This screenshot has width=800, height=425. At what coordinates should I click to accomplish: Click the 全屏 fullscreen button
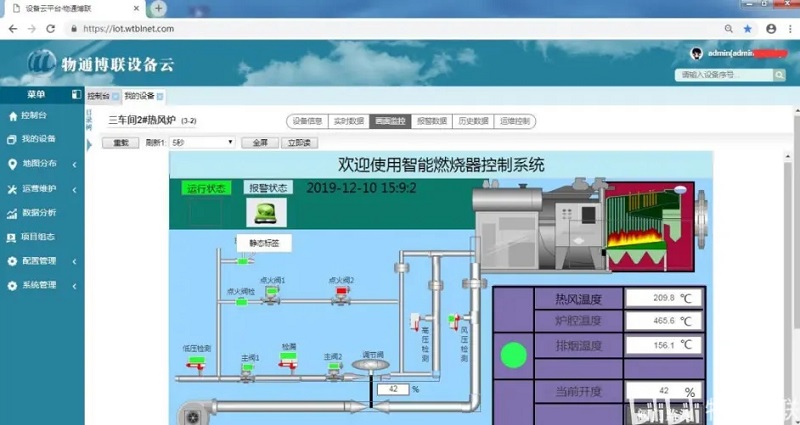(259, 143)
